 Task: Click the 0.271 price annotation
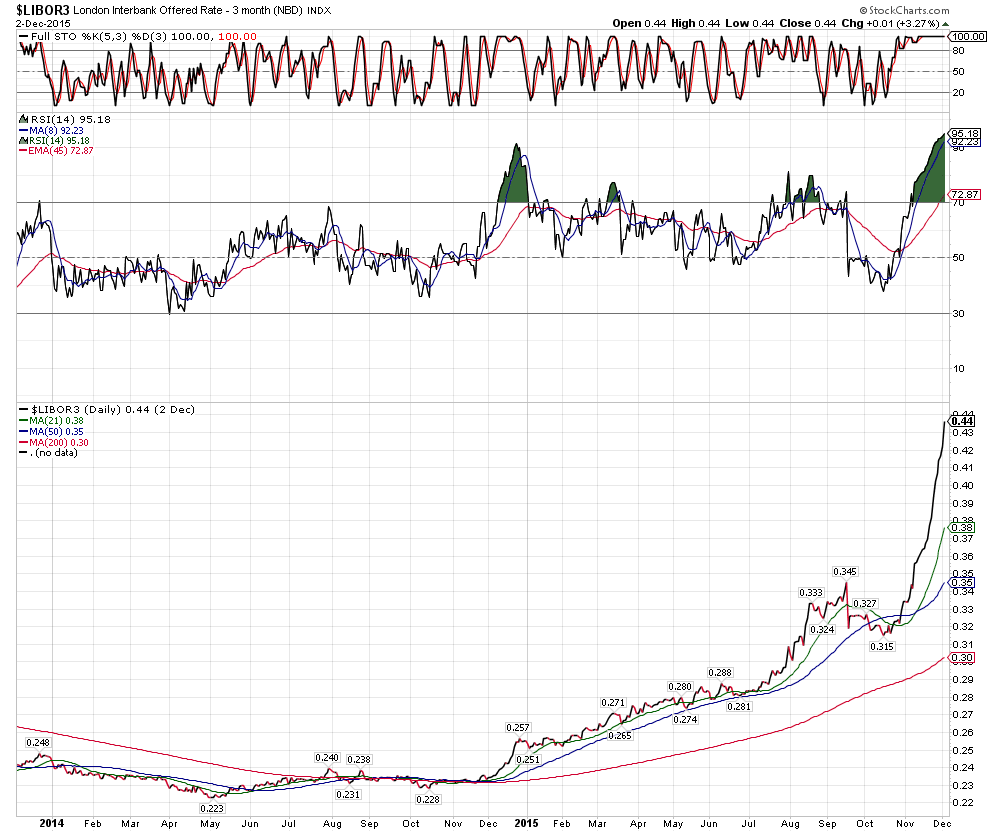612,703
